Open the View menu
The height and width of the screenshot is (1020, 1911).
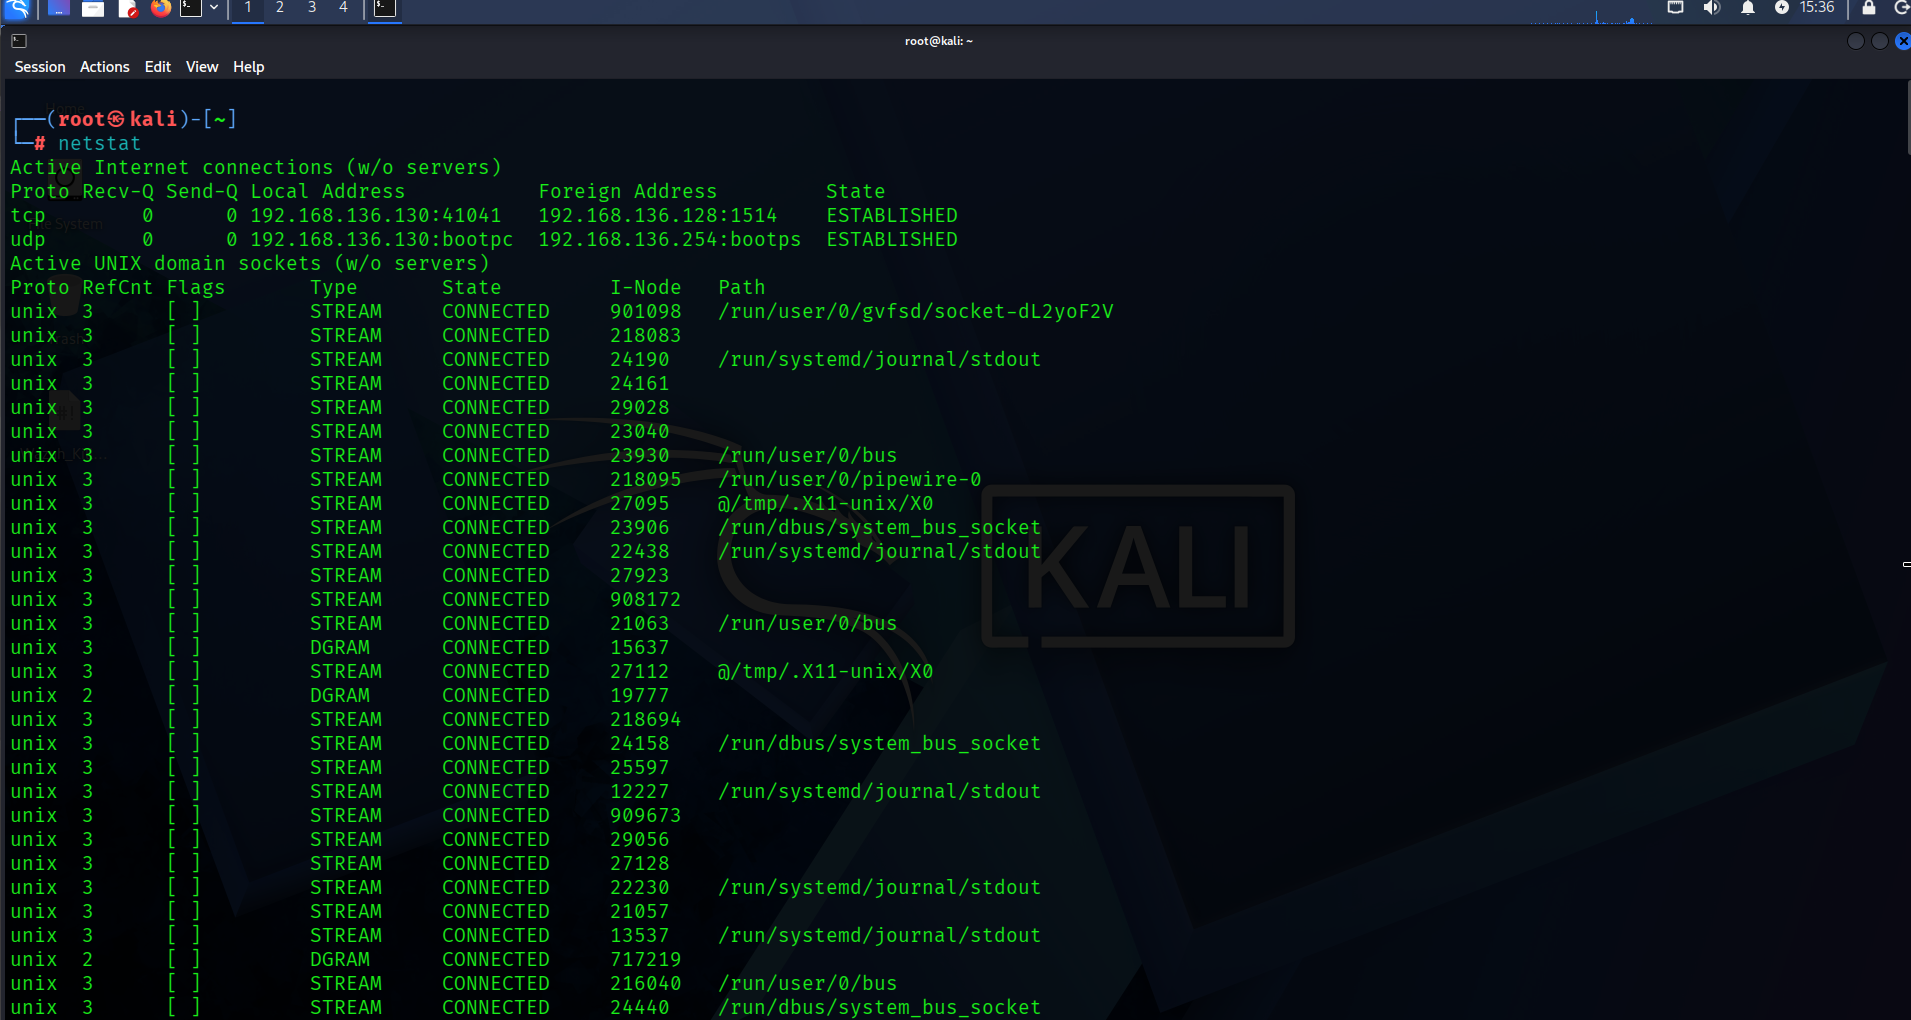(x=202, y=67)
